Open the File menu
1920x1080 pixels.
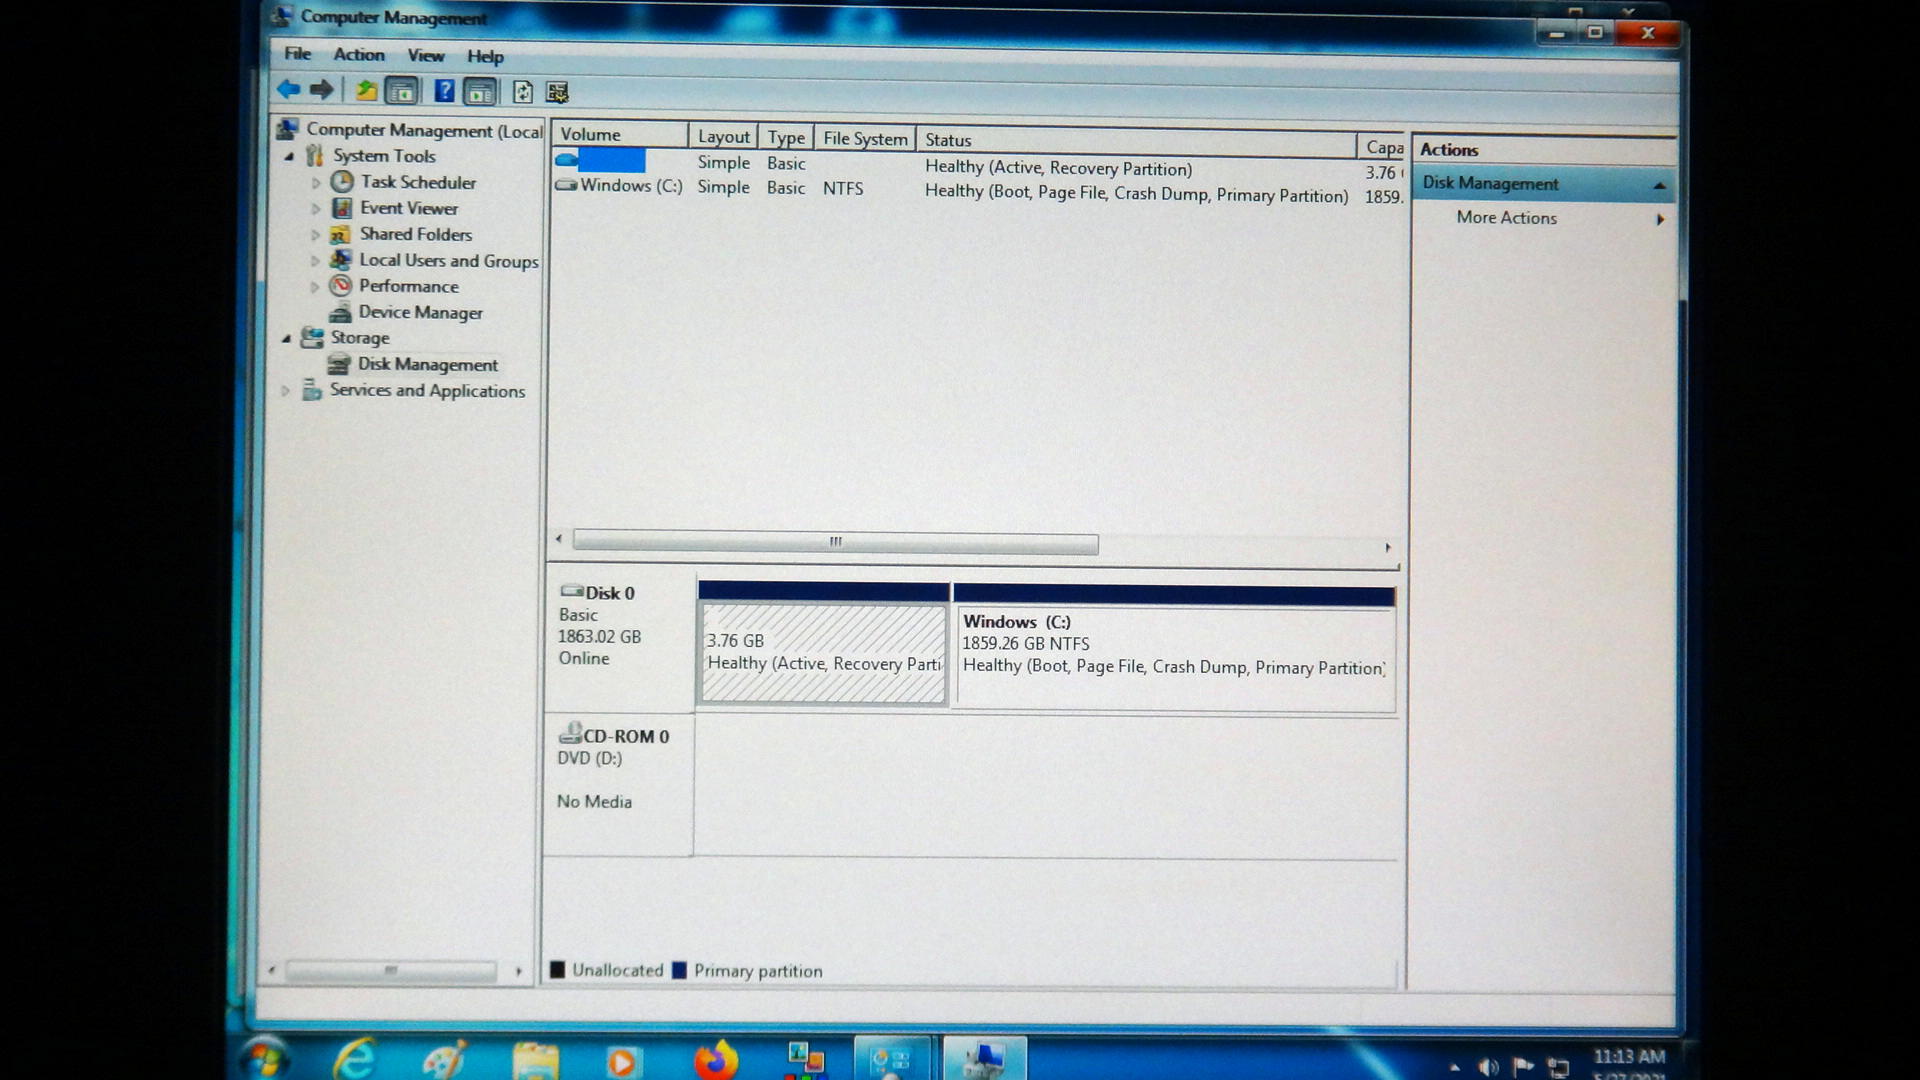coord(297,54)
